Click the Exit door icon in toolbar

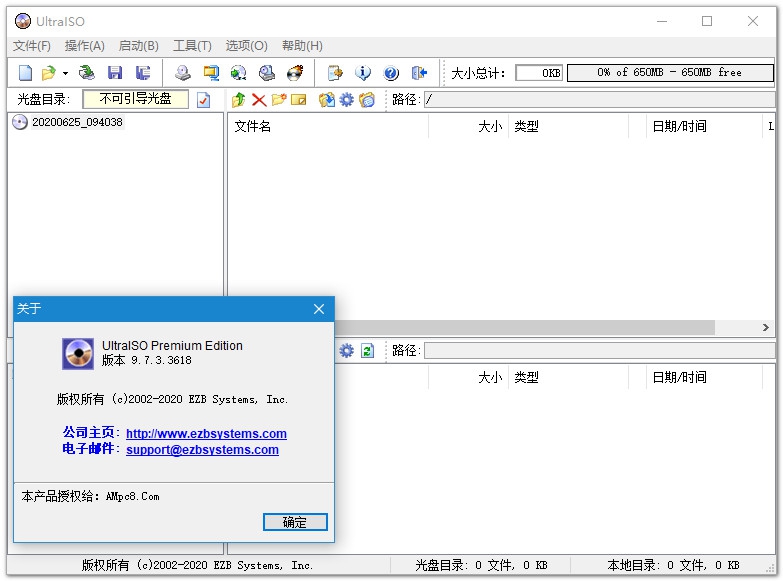coord(419,73)
